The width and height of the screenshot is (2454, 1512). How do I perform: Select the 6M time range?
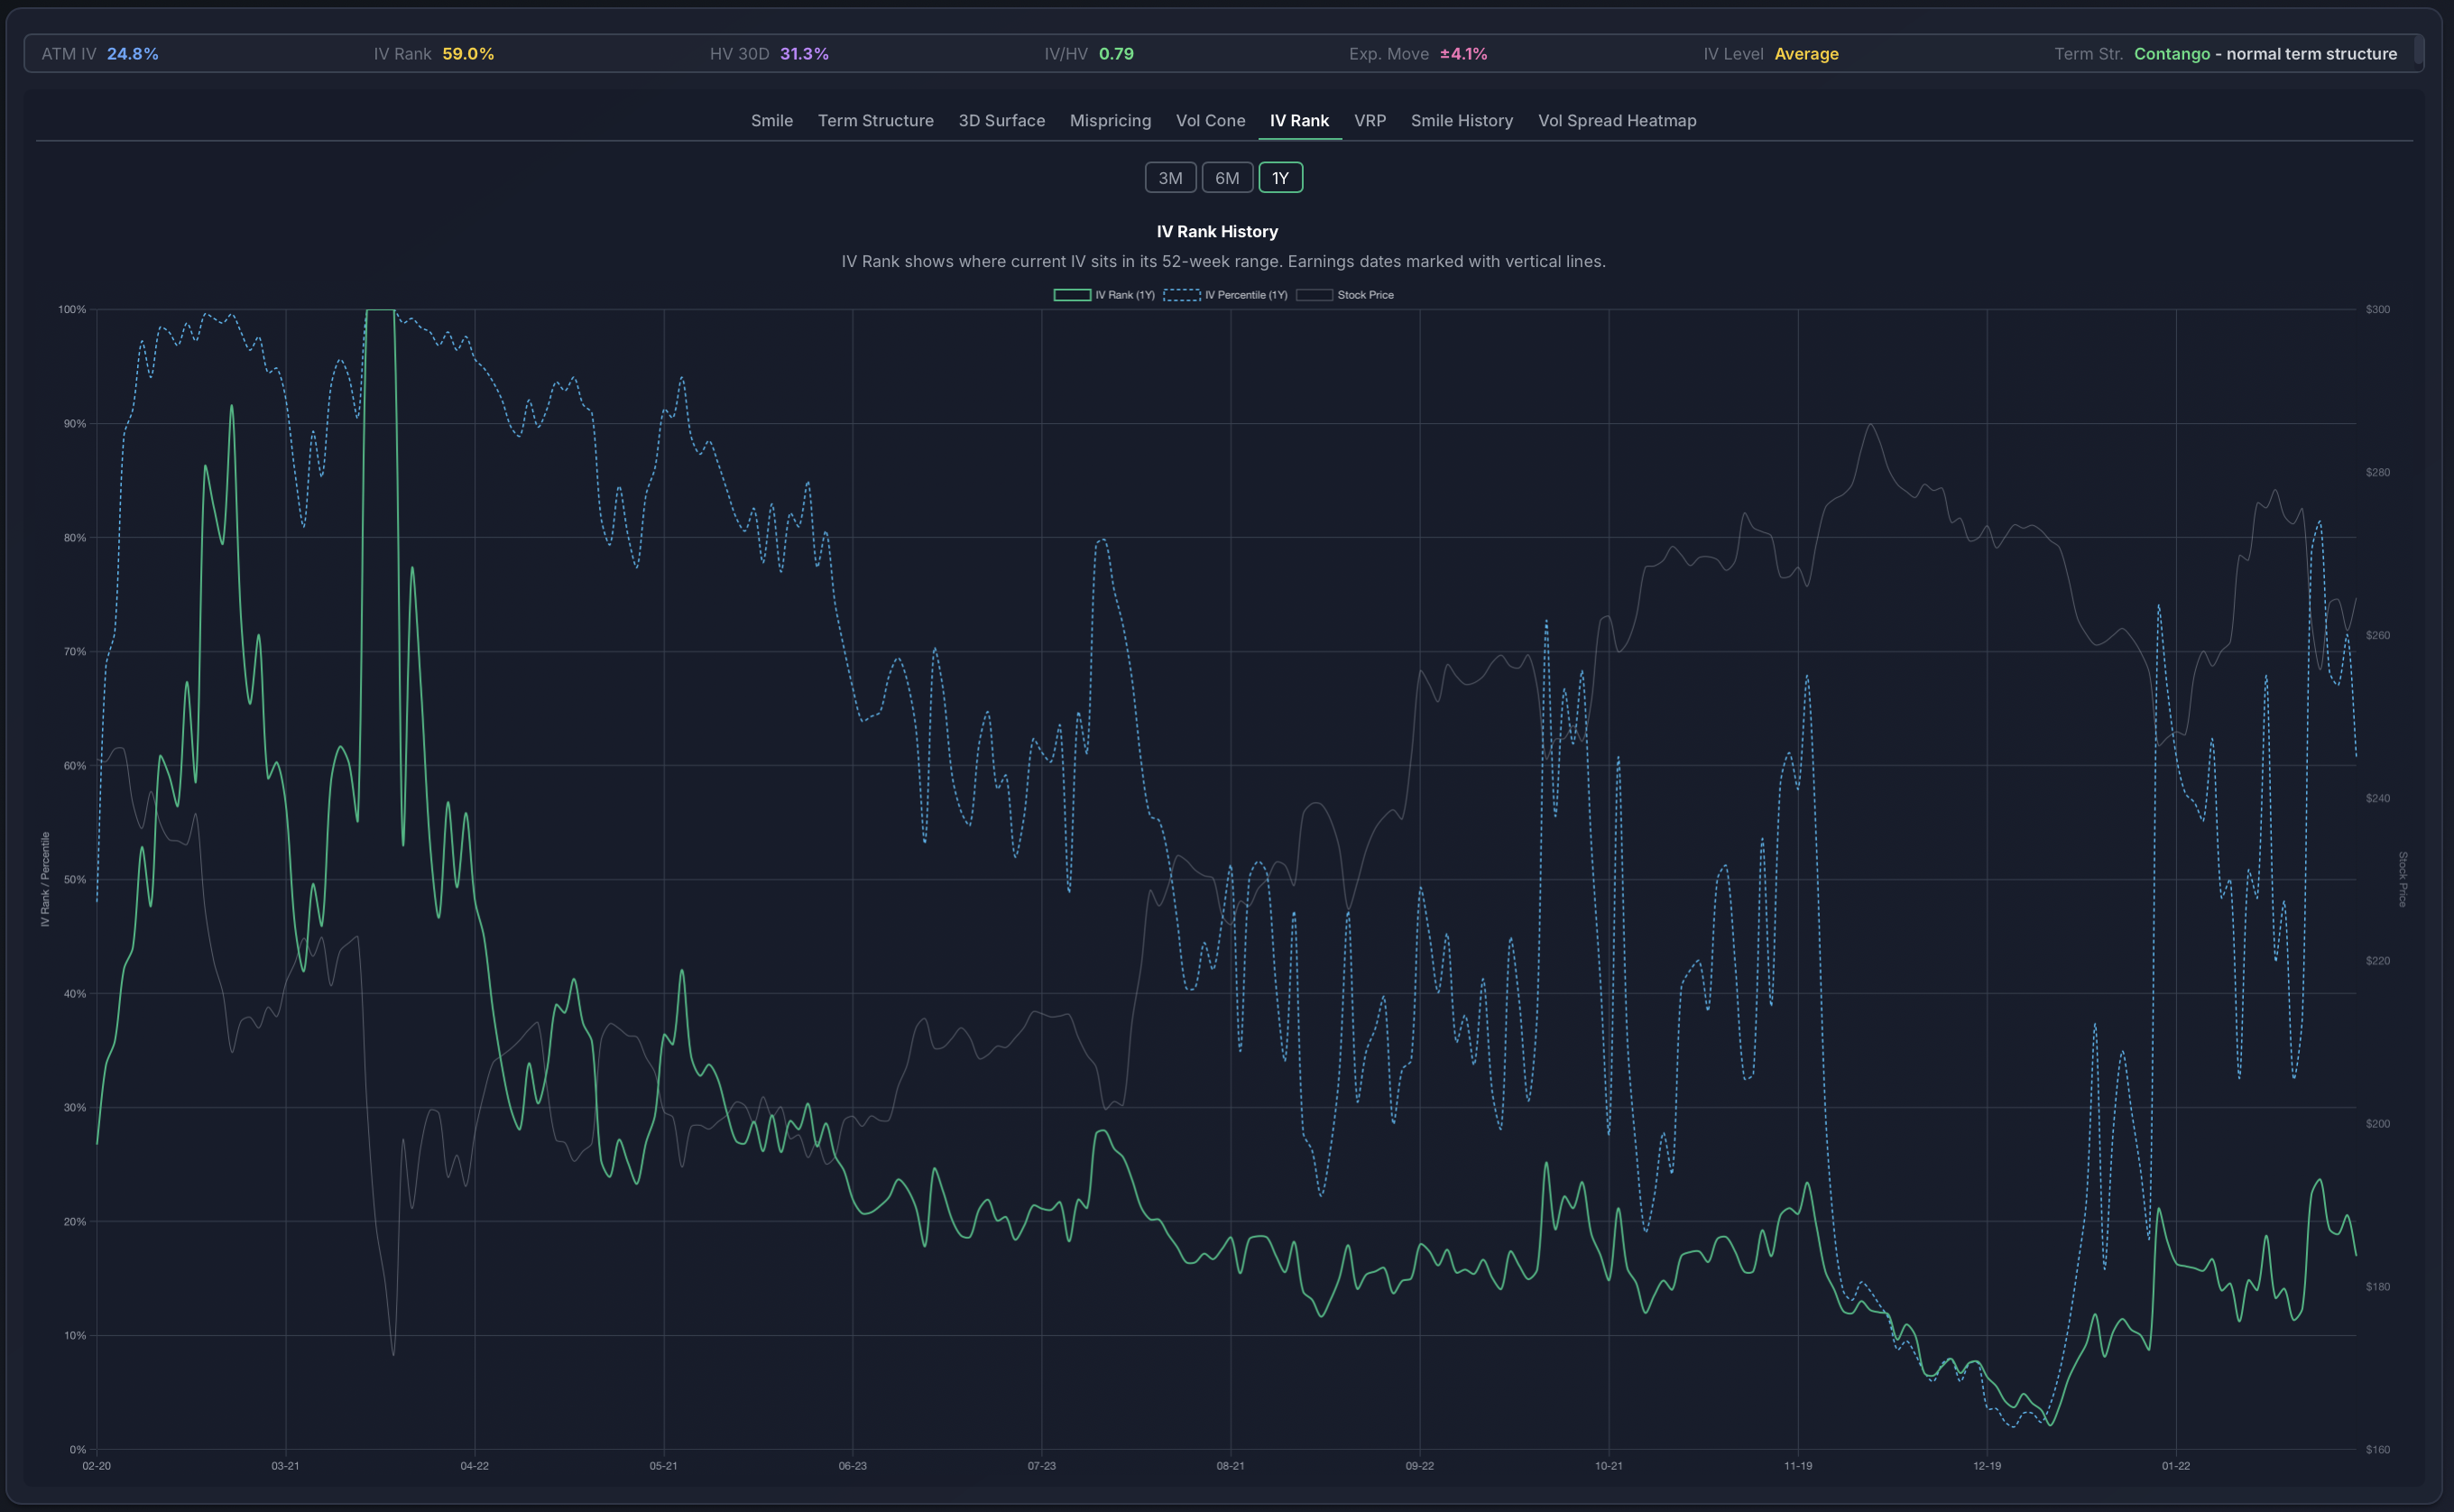(1227, 177)
